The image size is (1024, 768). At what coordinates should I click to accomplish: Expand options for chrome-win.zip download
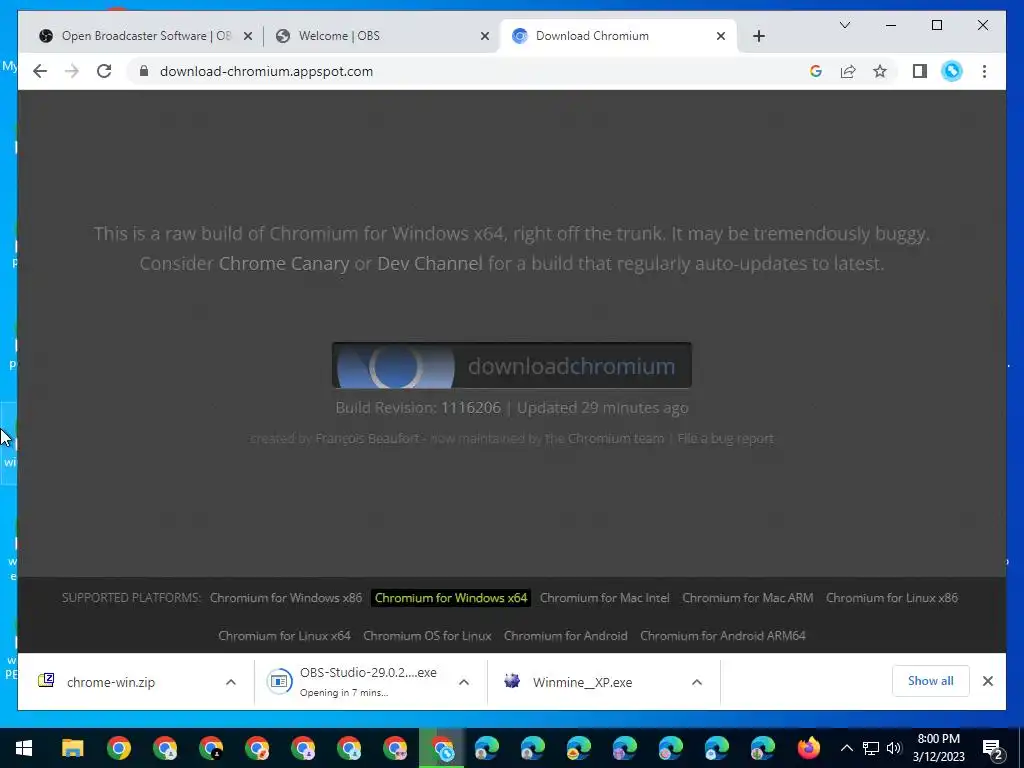coord(231,682)
